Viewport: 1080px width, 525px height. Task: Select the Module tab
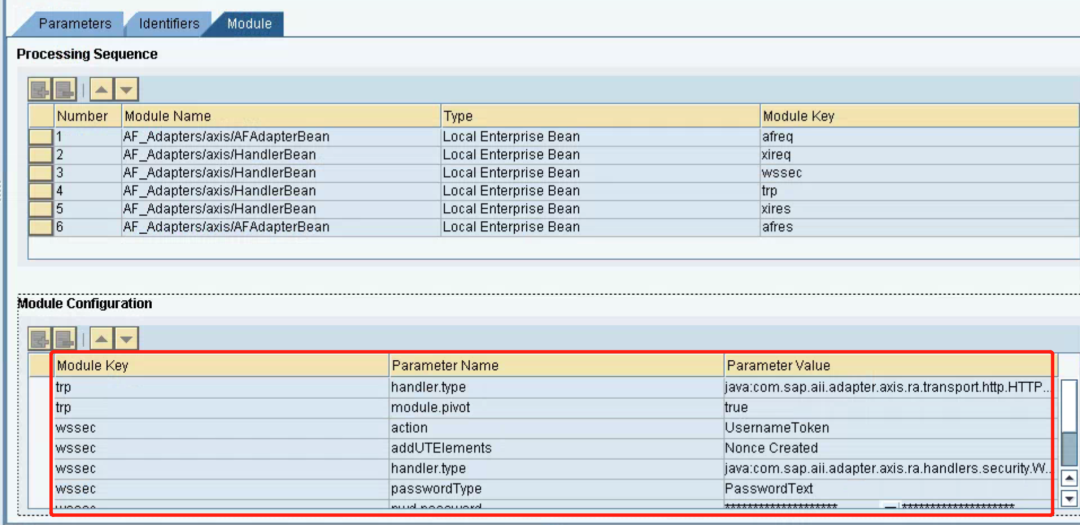[249, 23]
